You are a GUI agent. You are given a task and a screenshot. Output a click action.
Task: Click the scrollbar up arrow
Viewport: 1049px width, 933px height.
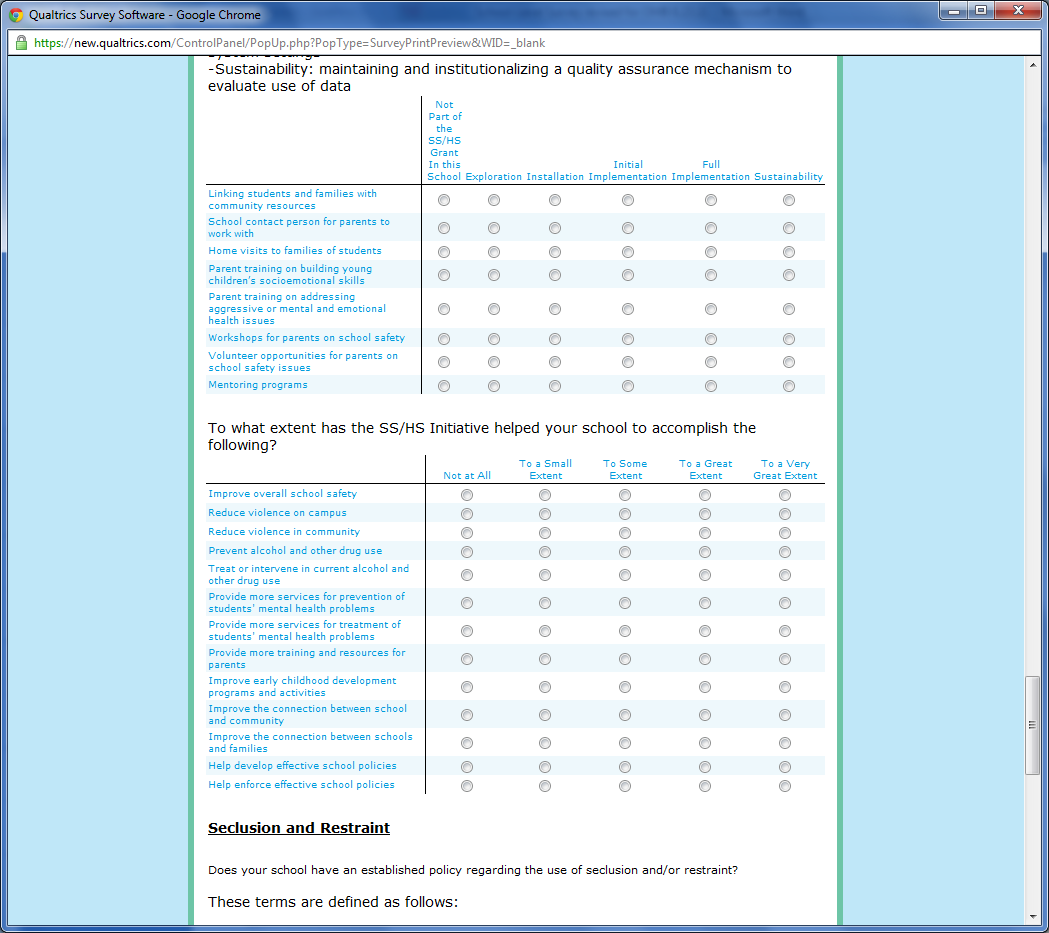(1032, 65)
